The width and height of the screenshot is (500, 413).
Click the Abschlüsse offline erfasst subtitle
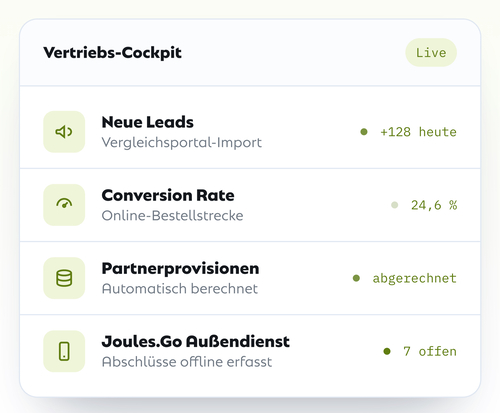pos(187,362)
